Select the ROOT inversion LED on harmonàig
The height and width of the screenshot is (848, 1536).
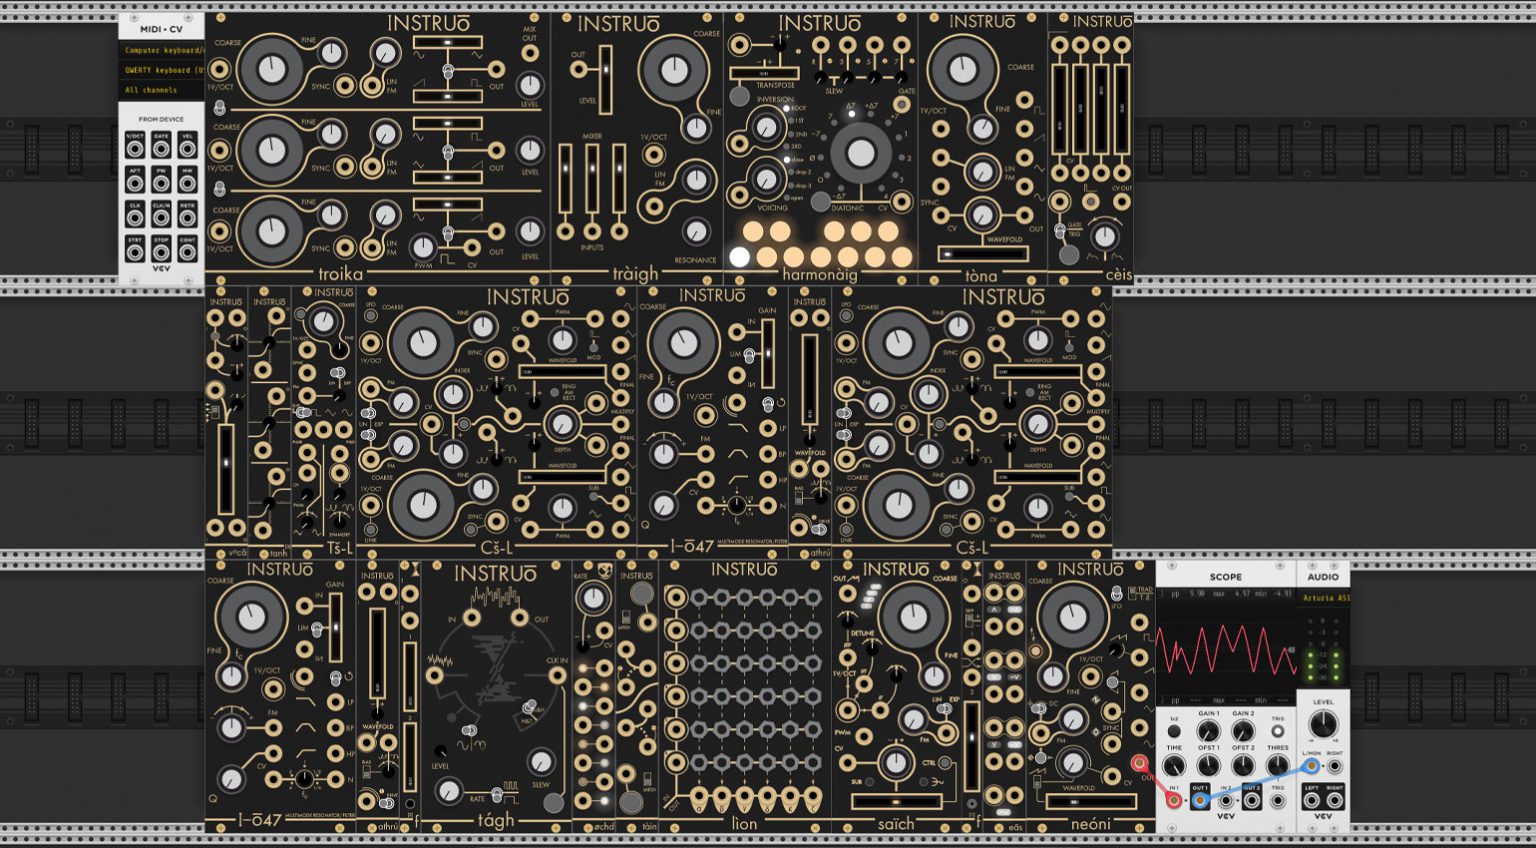(x=787, y=107)
